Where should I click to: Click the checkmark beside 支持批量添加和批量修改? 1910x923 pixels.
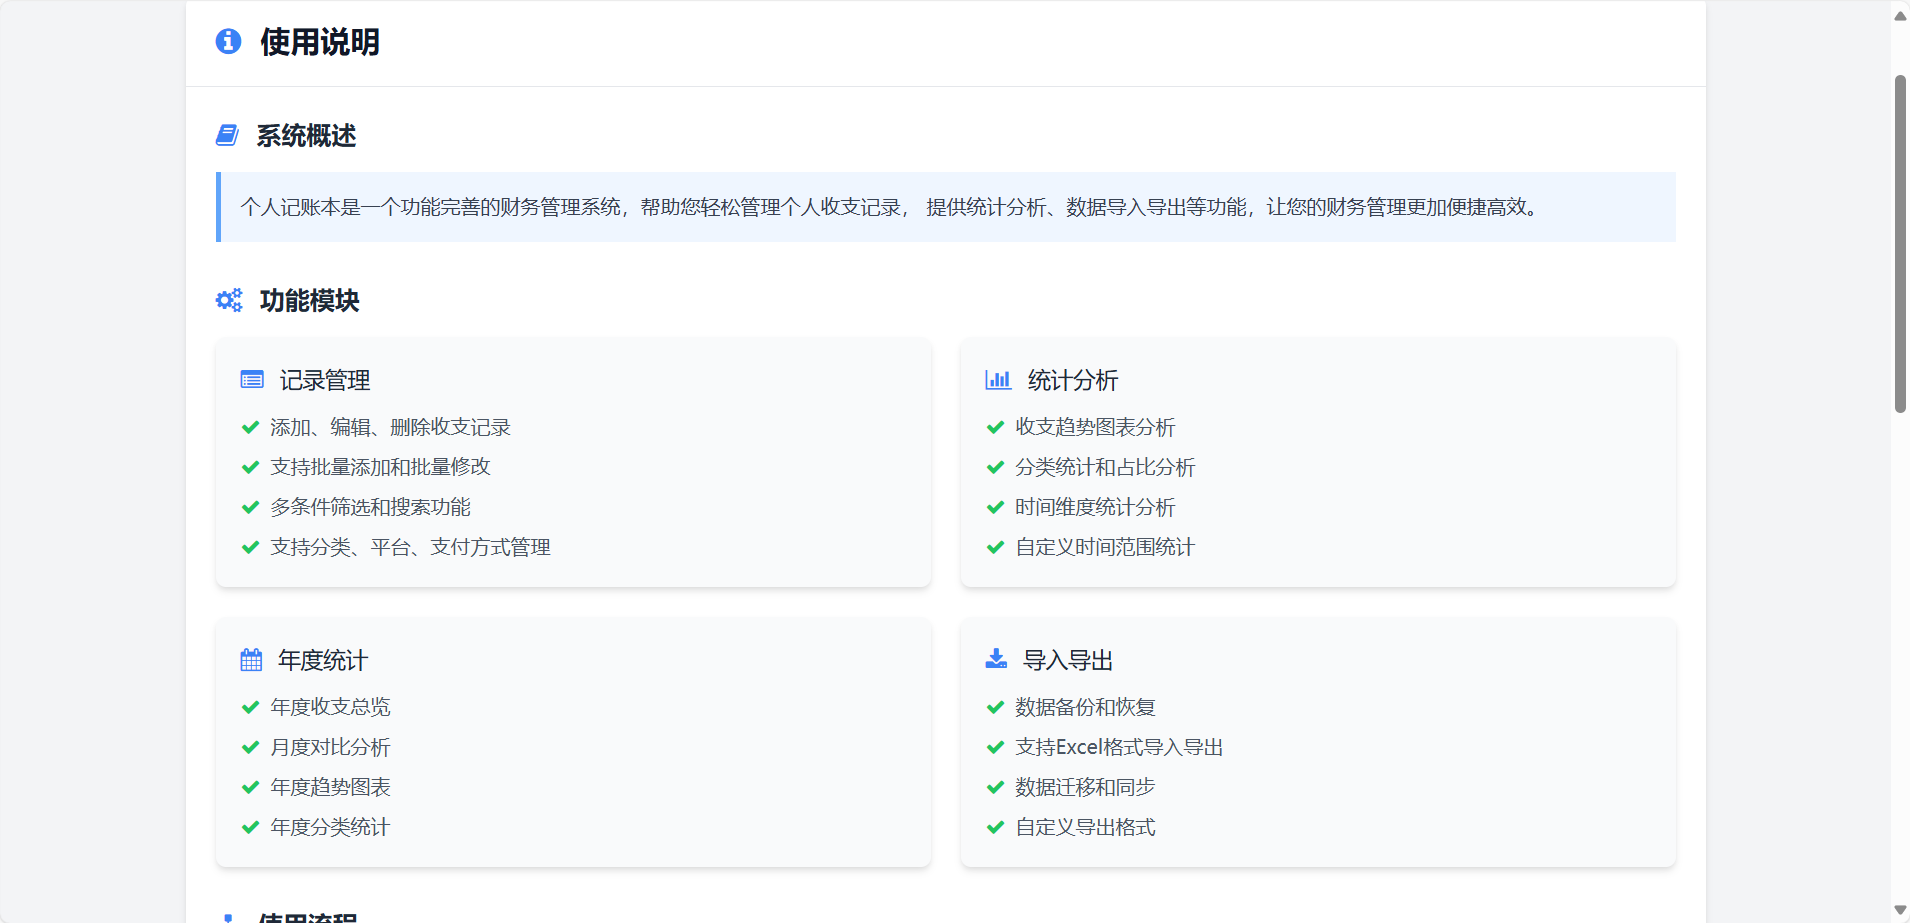250,467
